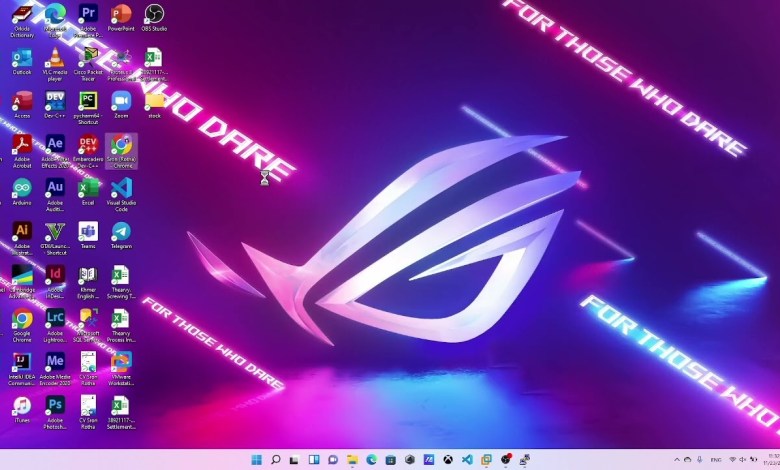780x470 pixels.
Task: Open Visual Studio Code from taskbar
Action: click(467, 460)
